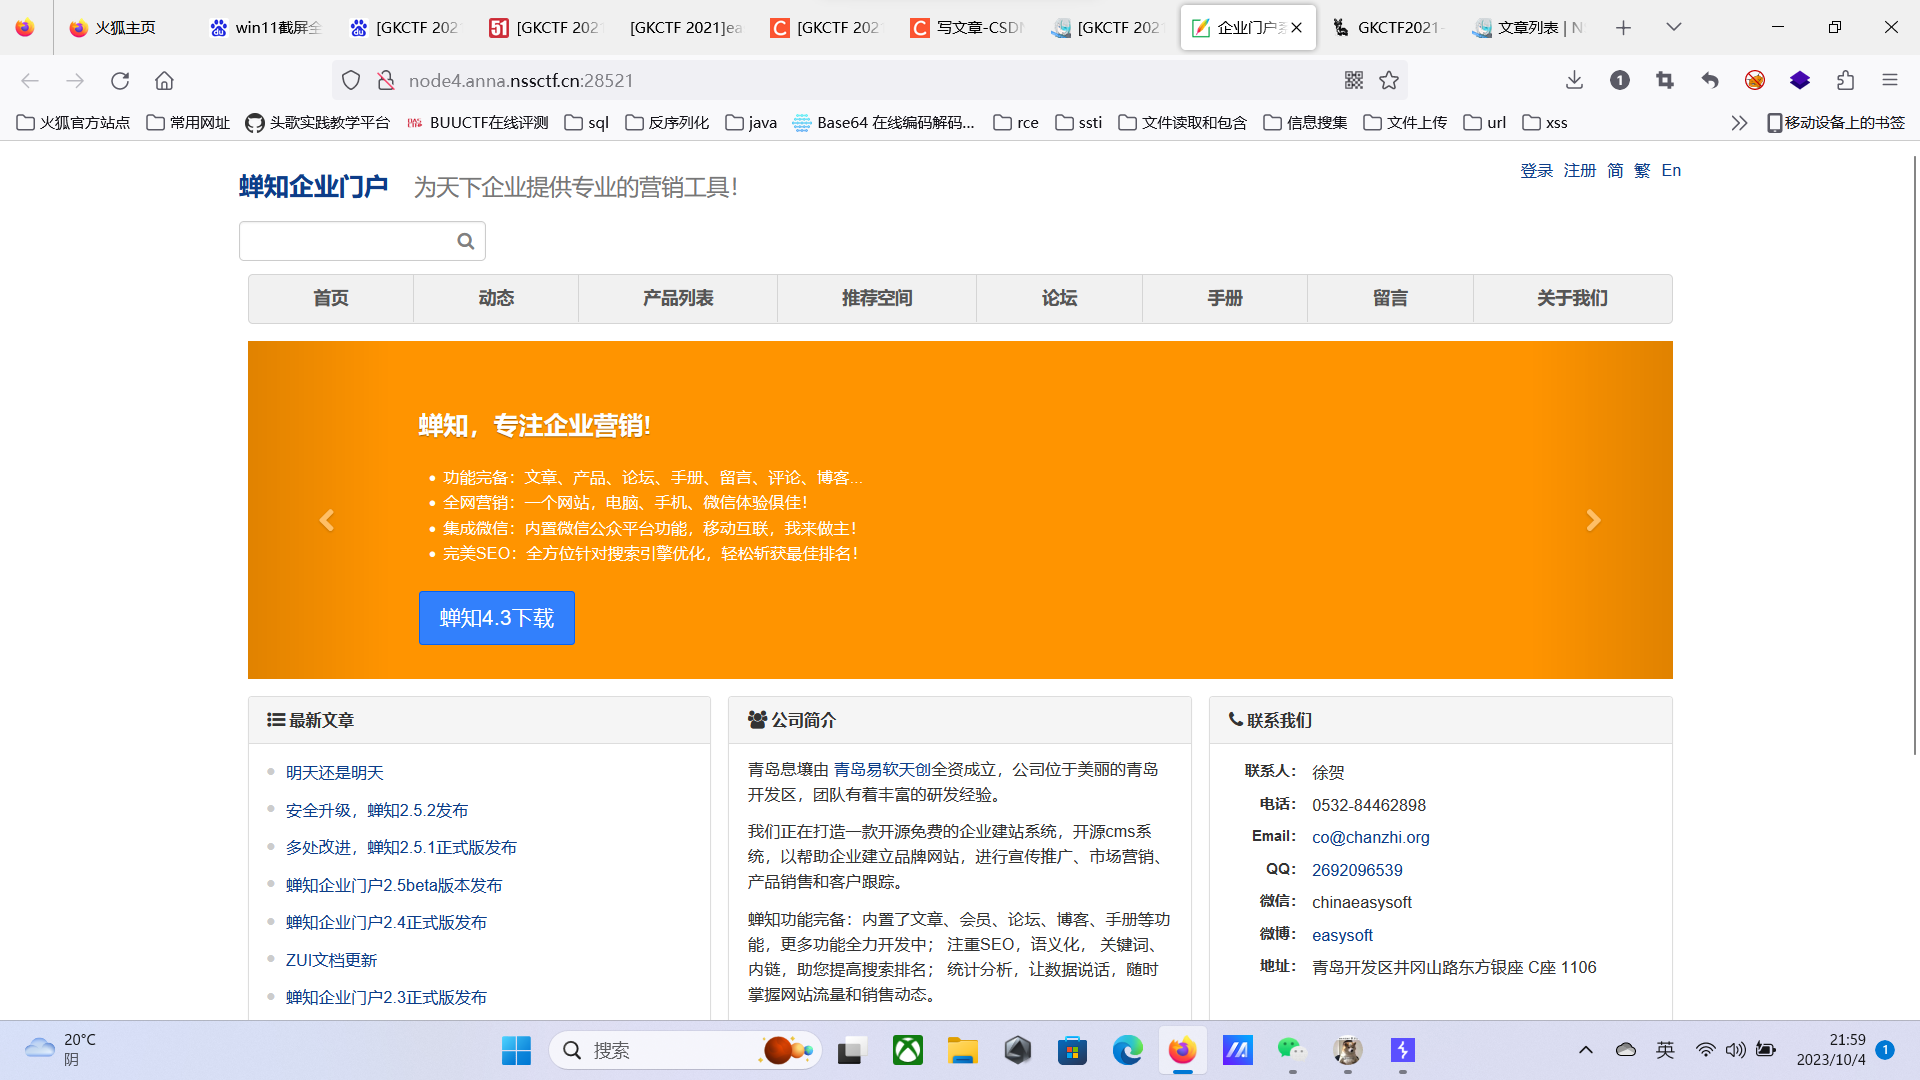Open the extensions puzzle icon
This screenshot has width=1920, height=1080.
(1845, 80)
